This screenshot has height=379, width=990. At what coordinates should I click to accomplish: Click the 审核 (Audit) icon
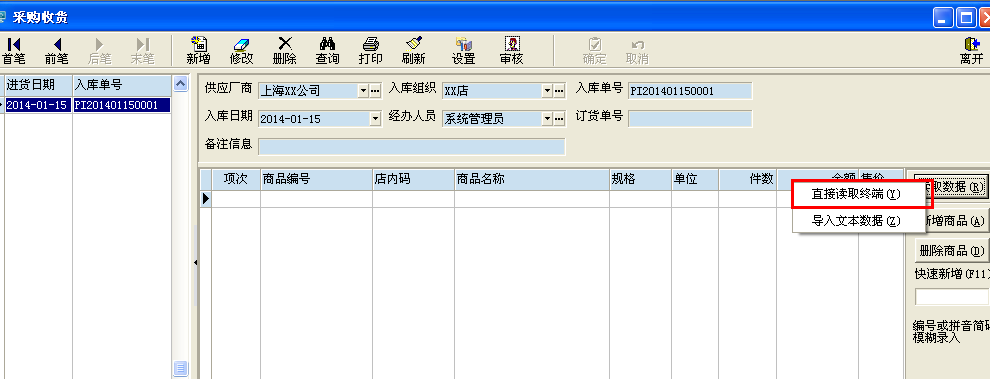point(511,51)
